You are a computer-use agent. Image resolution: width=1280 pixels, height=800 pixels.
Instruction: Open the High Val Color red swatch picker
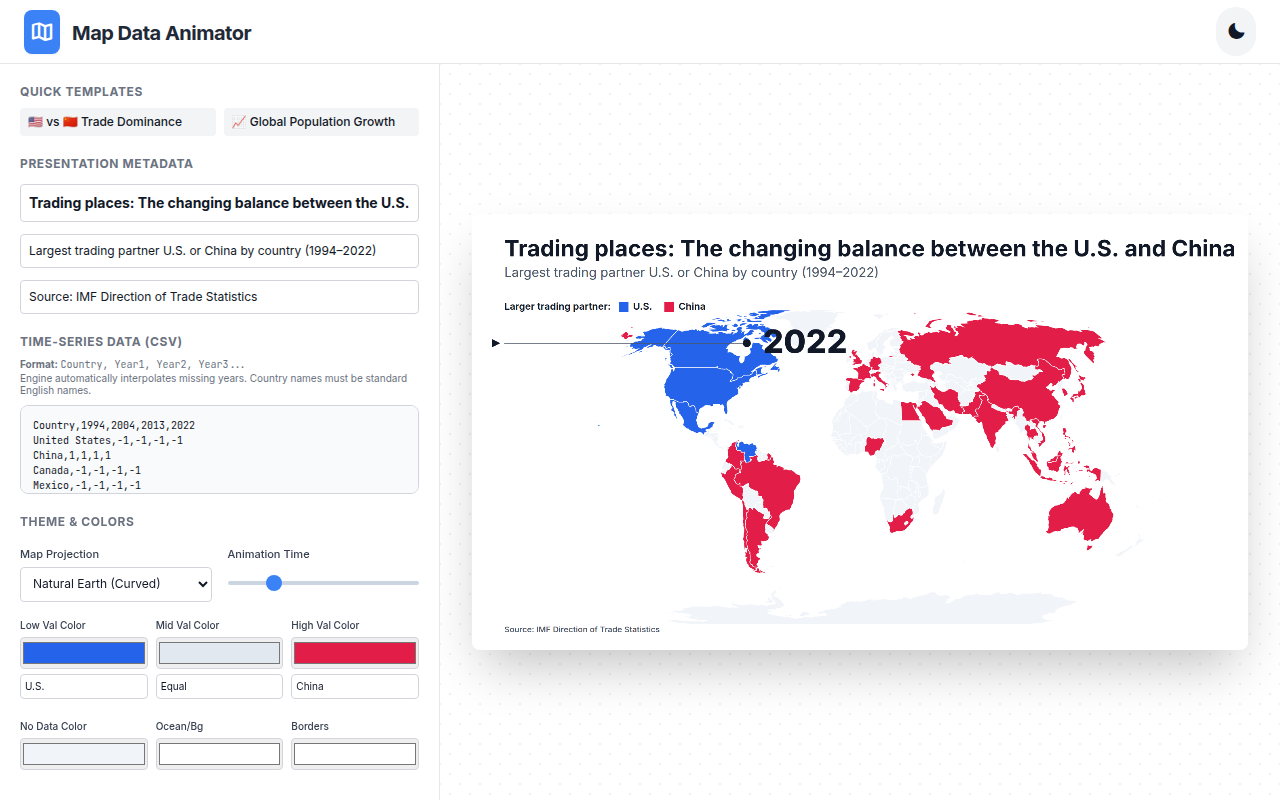354,652
